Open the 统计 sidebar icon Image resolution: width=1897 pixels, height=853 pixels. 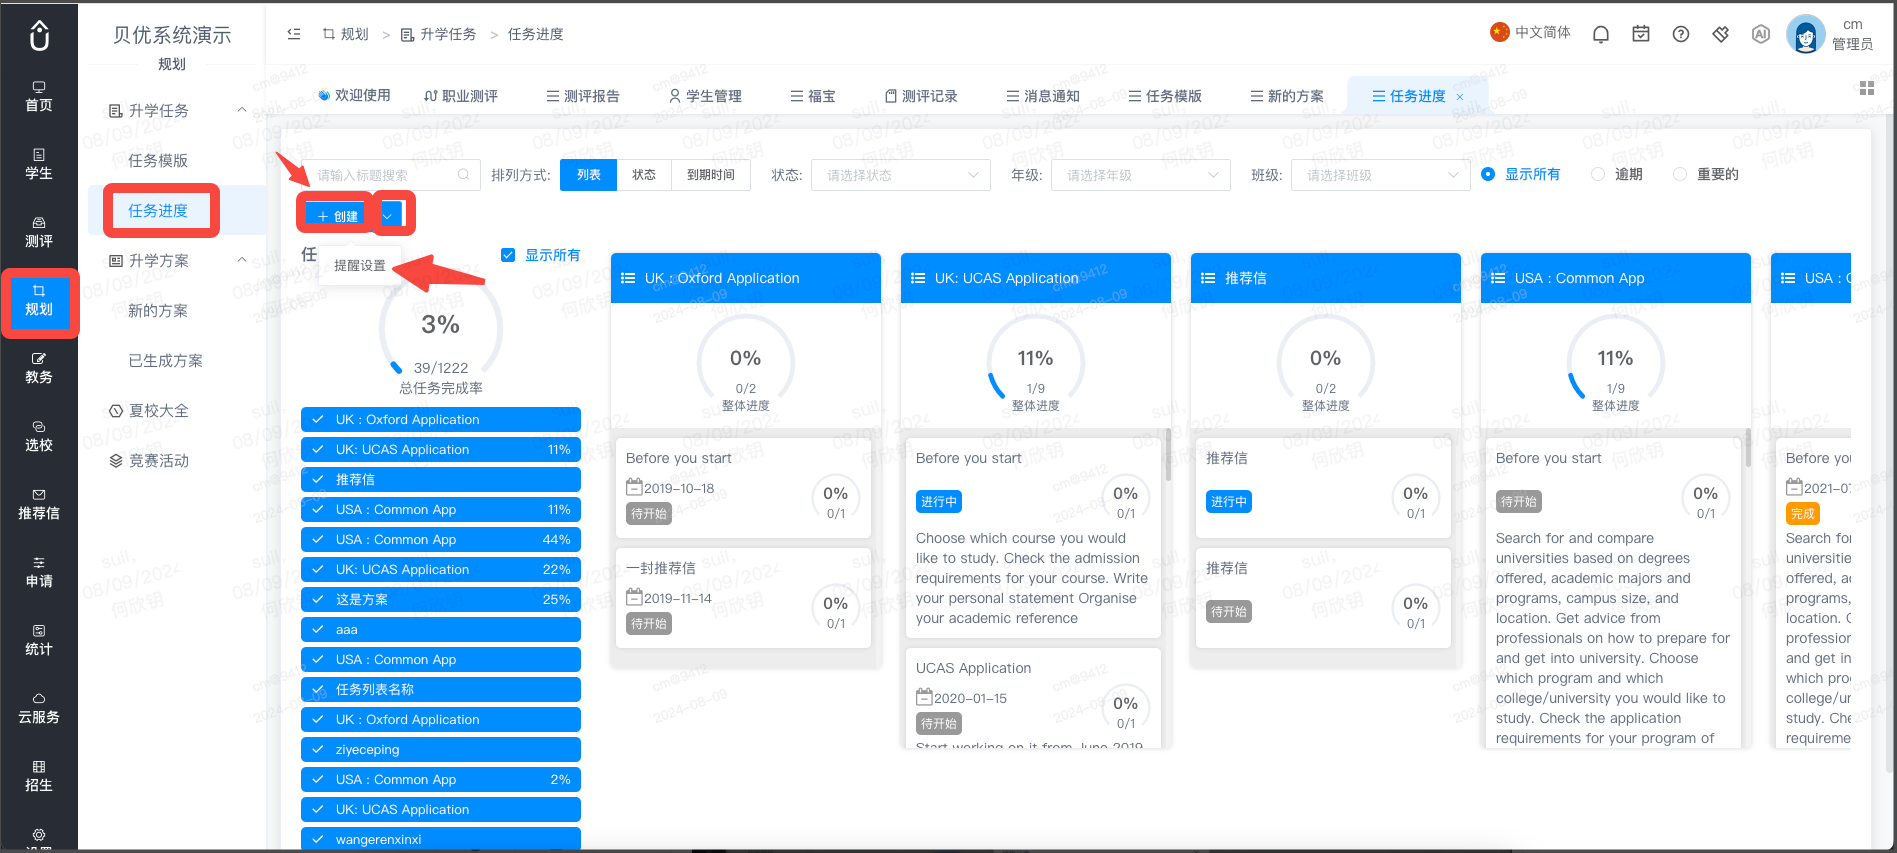tap(39, 640)
